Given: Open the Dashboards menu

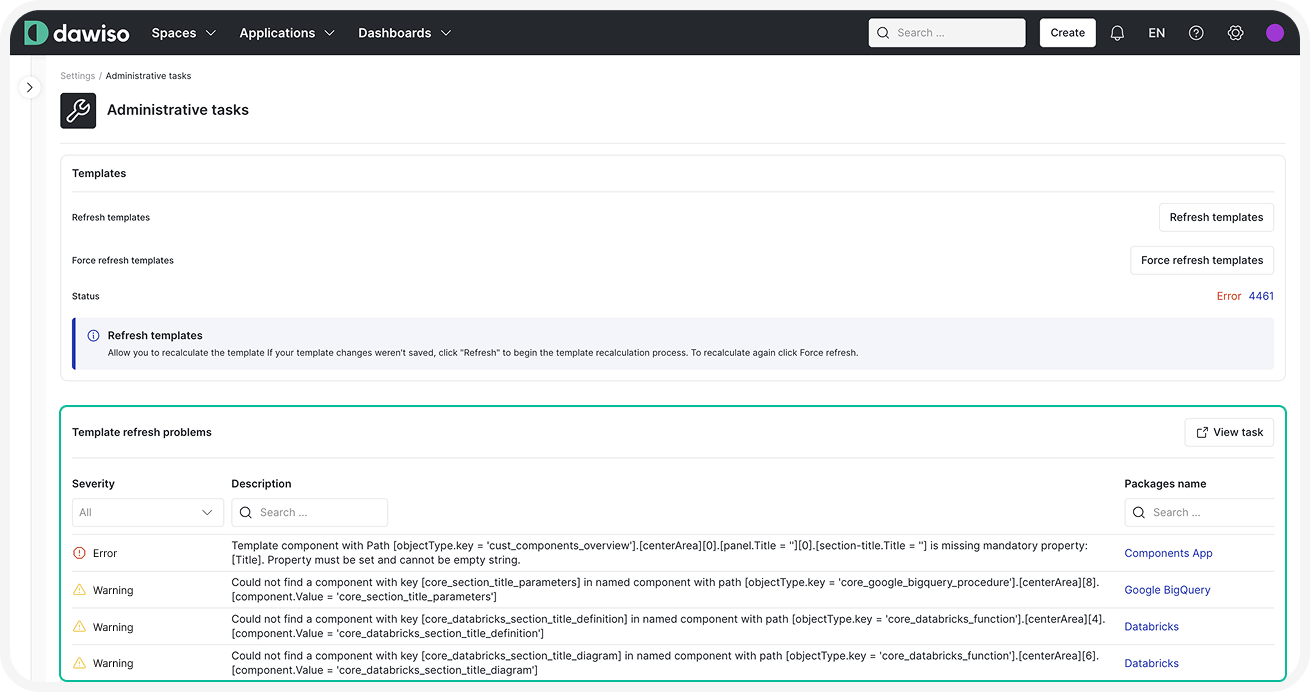Looking at the screenshot, I should pyautogui.click(x=404, y=33).
